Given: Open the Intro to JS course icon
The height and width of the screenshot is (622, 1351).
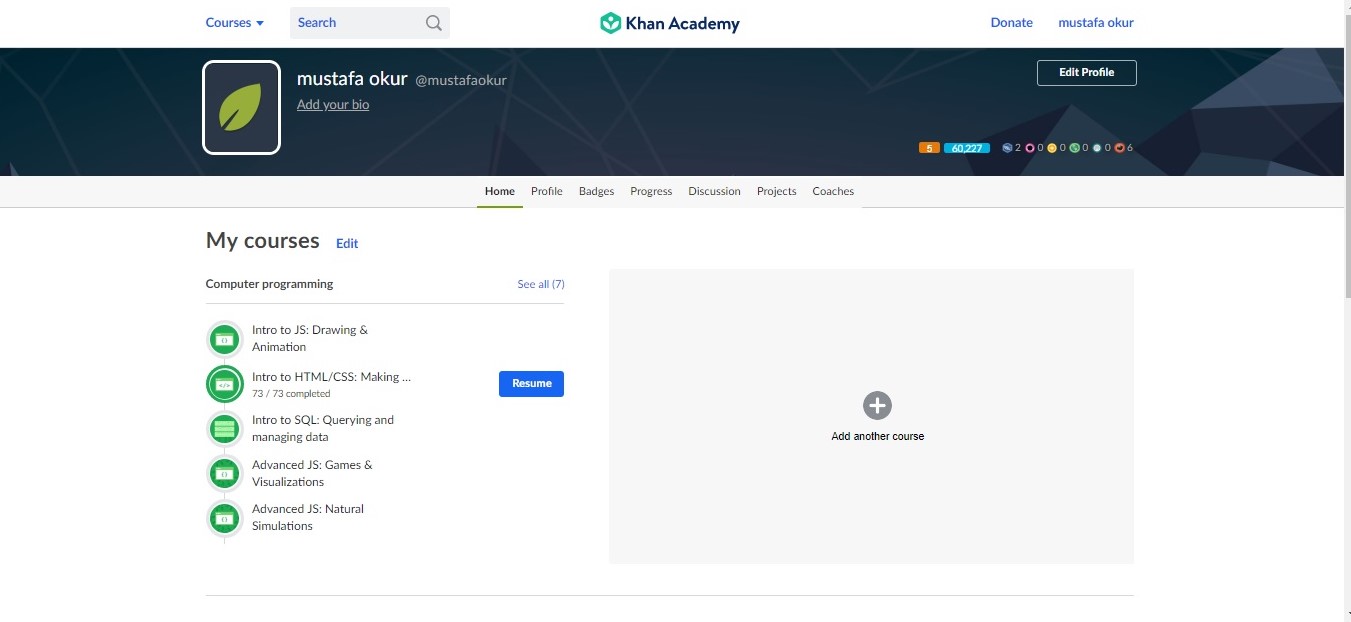Looking at the screenshot, I should 225,339.
